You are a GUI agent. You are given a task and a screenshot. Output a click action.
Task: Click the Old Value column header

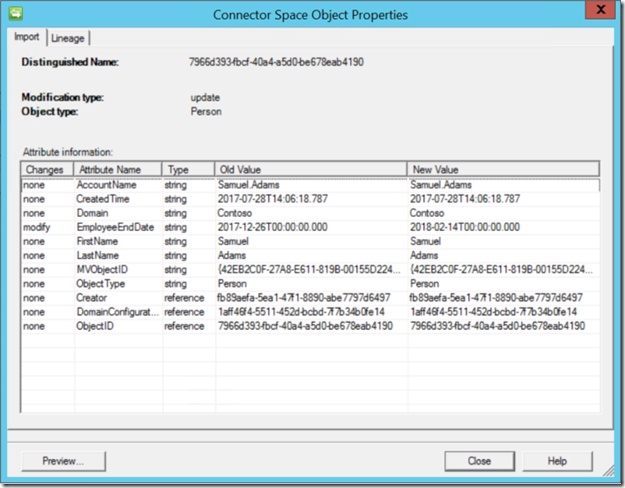(311, 169)
